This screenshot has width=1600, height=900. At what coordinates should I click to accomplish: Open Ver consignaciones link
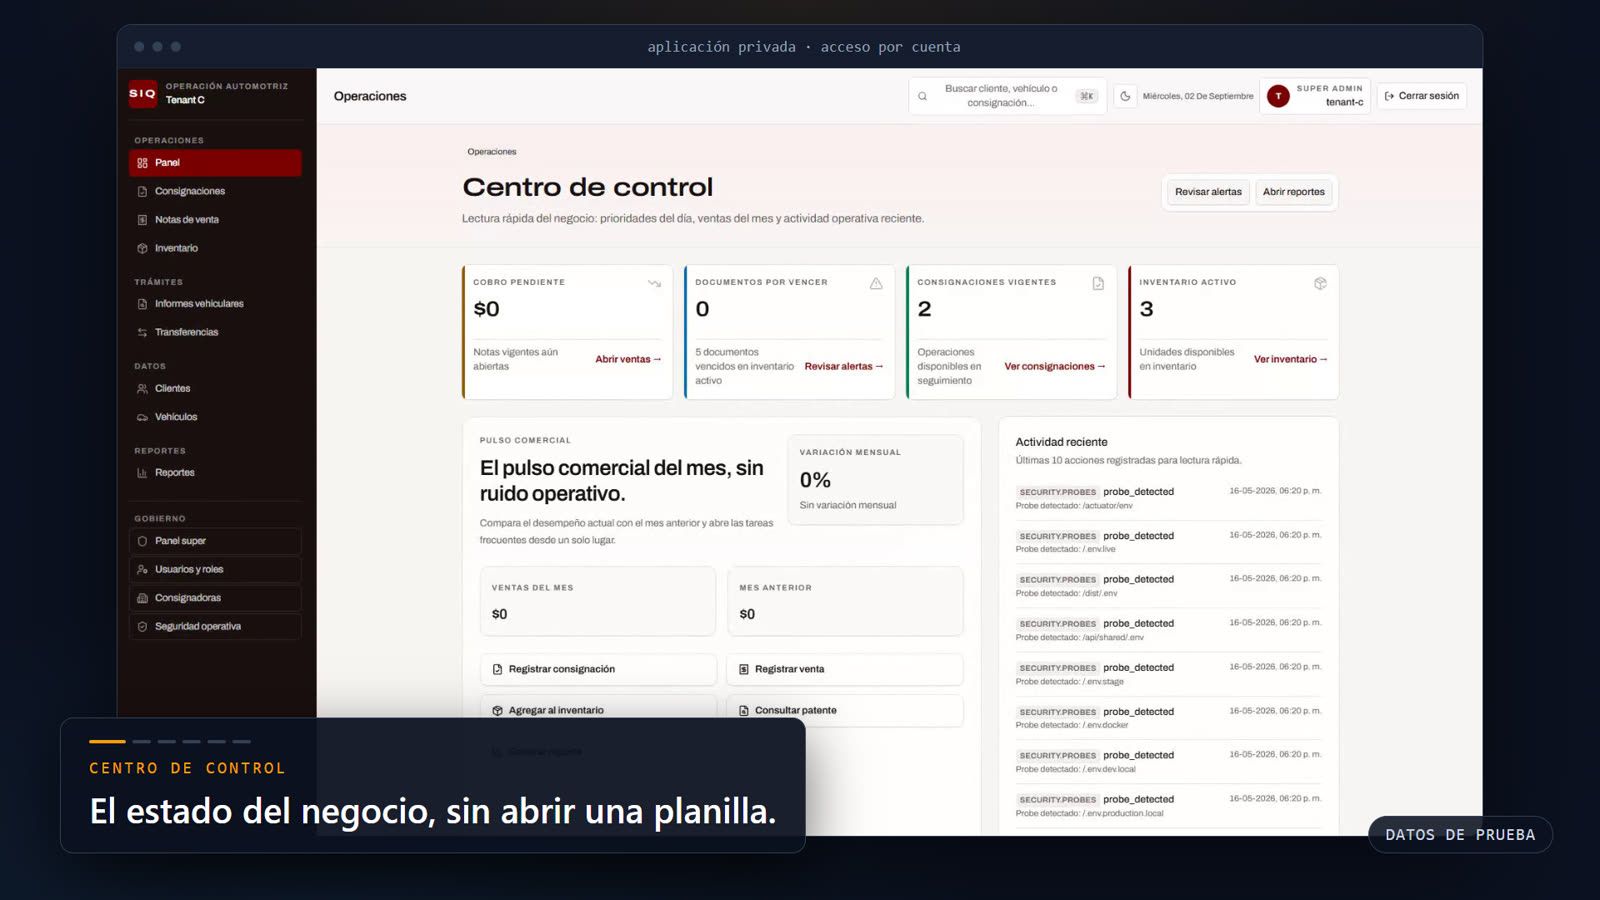click(x=1055, y=367)
